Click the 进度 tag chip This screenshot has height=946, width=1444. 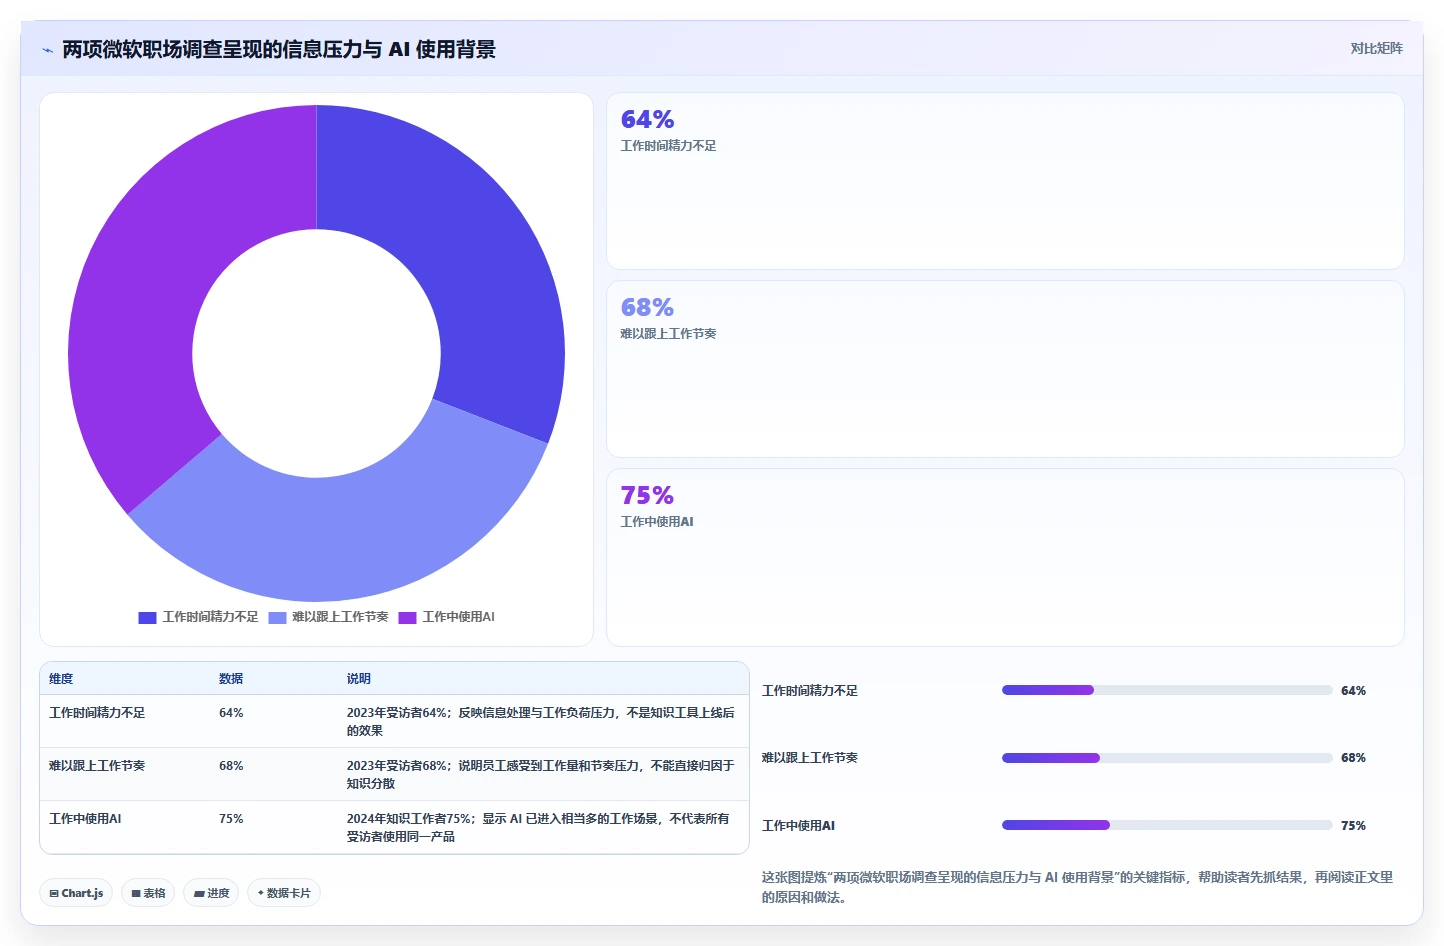pyautogui.click(x=211, y=893)
